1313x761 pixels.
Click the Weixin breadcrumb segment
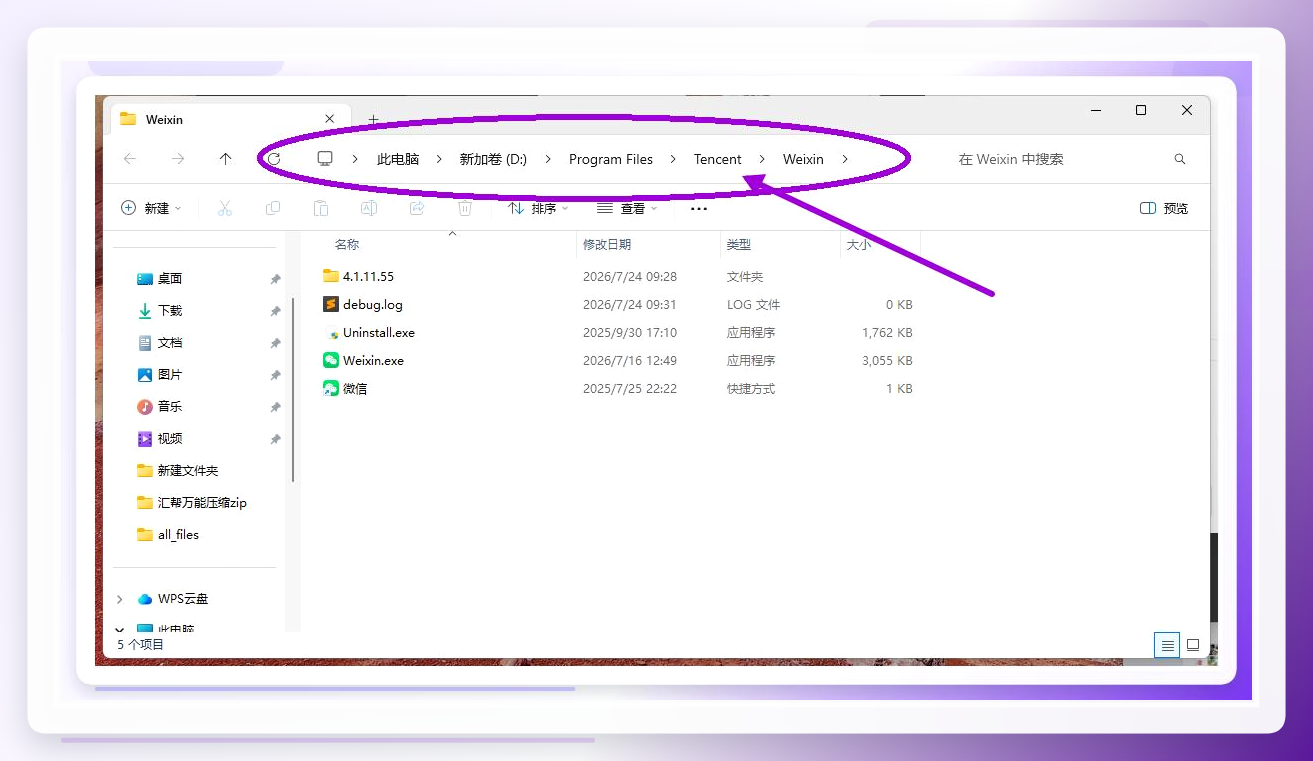803,159
